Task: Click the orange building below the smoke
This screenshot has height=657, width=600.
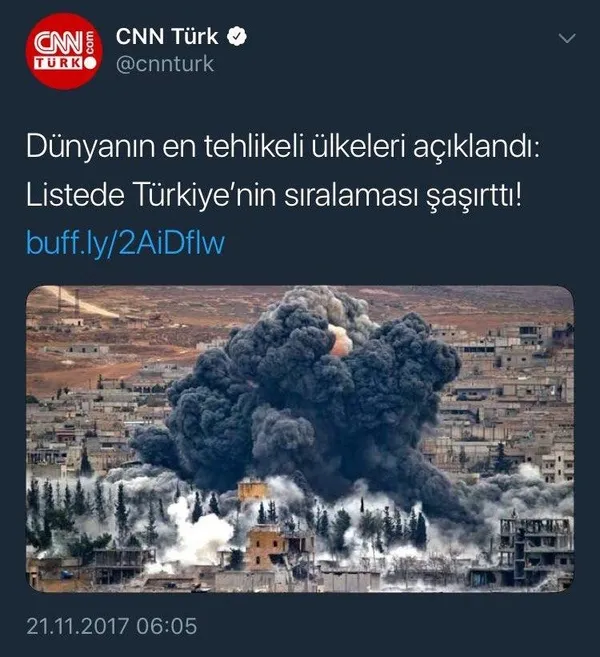Action: pos(268,545)
